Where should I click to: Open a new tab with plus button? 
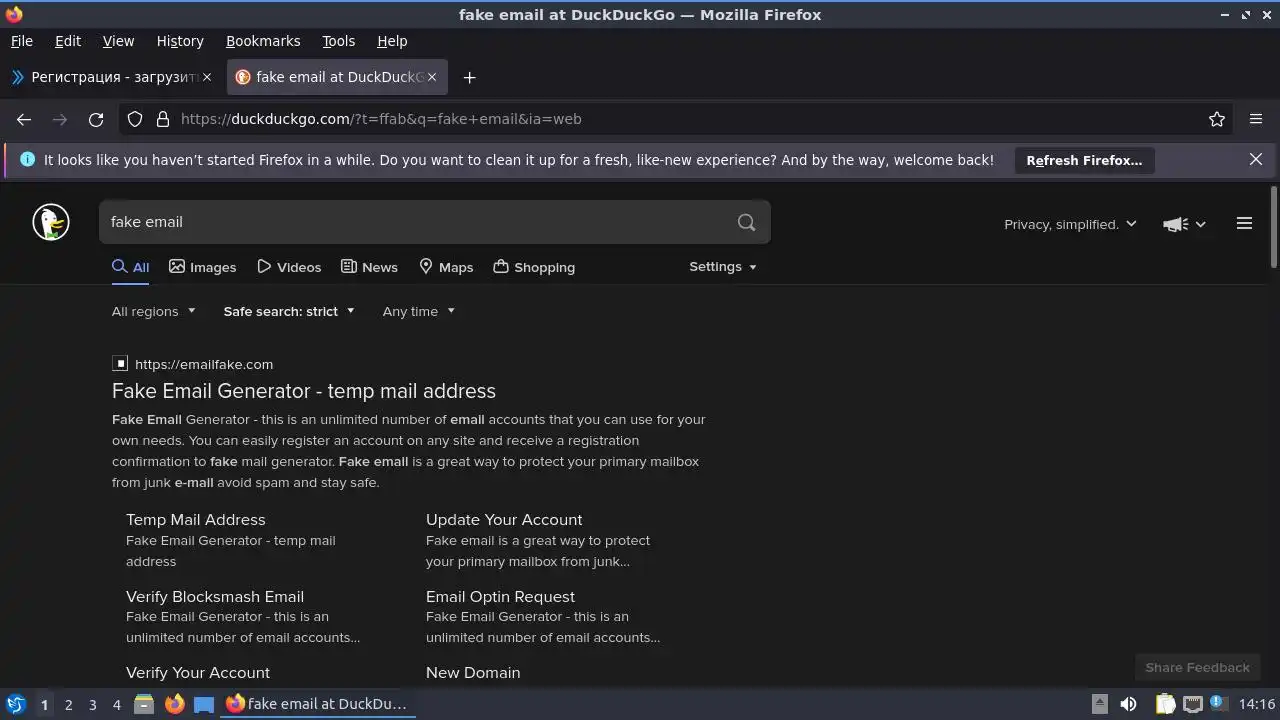click(x=469, y=77)
